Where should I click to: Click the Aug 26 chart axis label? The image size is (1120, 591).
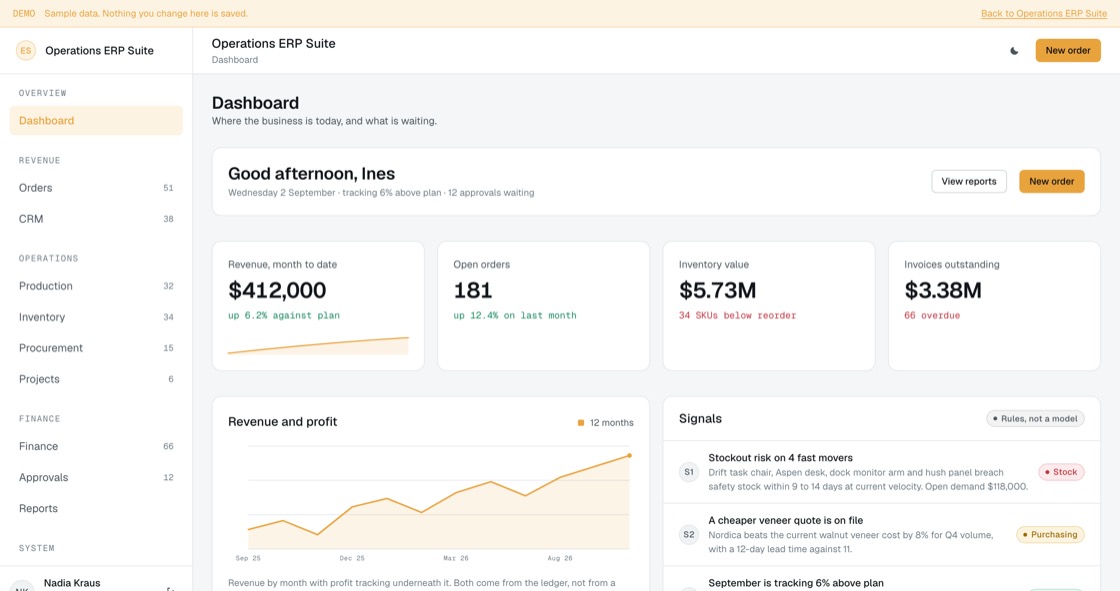[559, 558]
